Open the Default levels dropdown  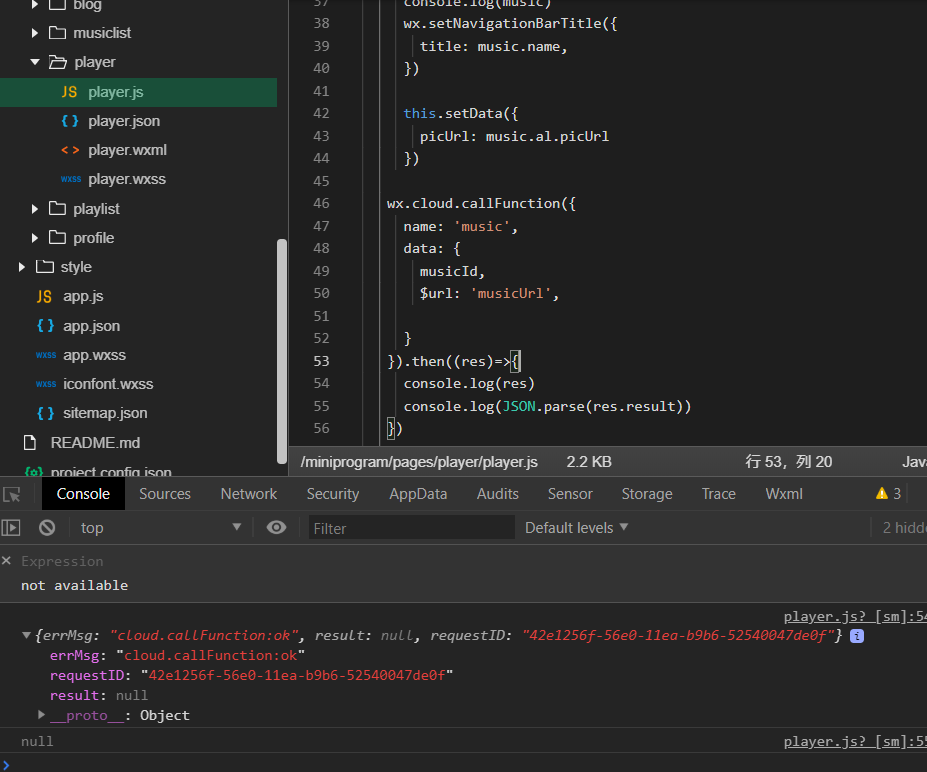tap(577, 528)
